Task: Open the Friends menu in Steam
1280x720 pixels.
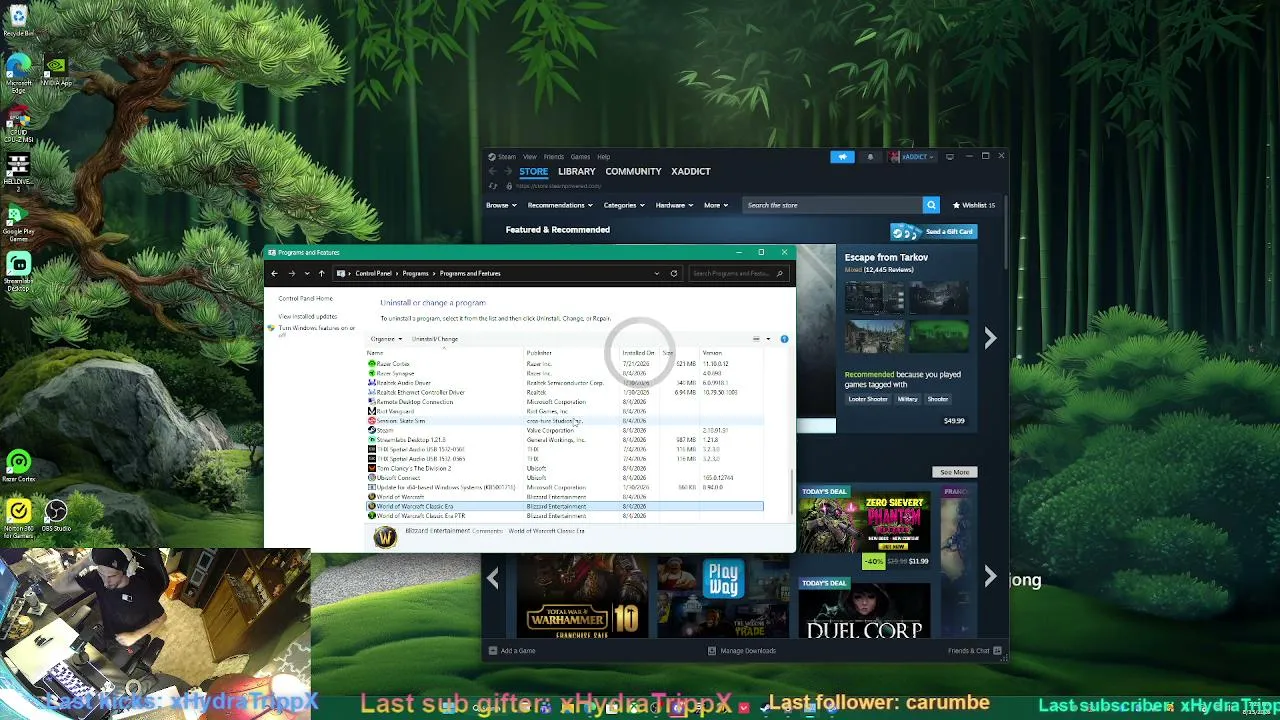Action: click(554, 157)
